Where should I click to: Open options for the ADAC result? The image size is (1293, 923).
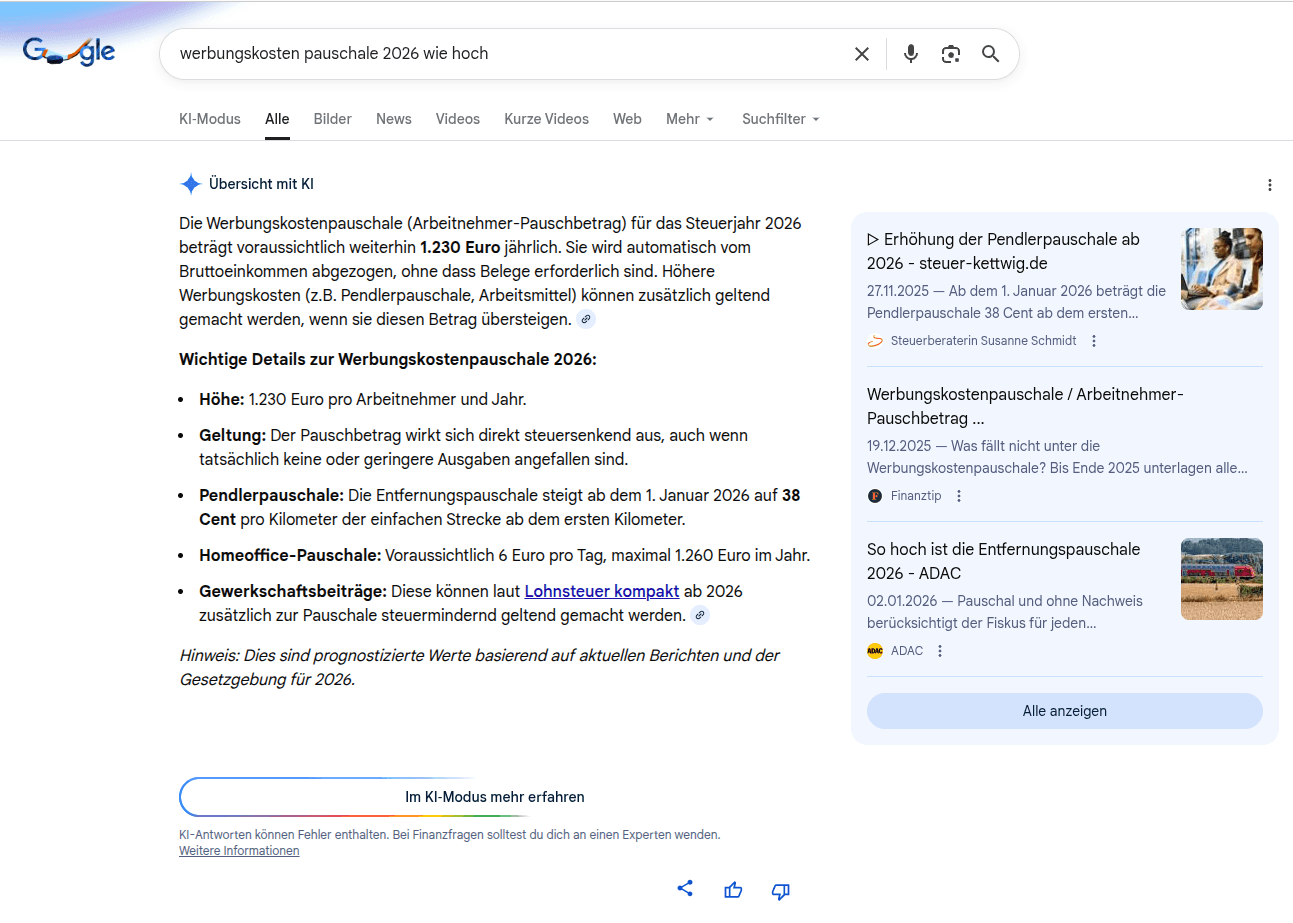pyautogui.click(x=939, y=650)
